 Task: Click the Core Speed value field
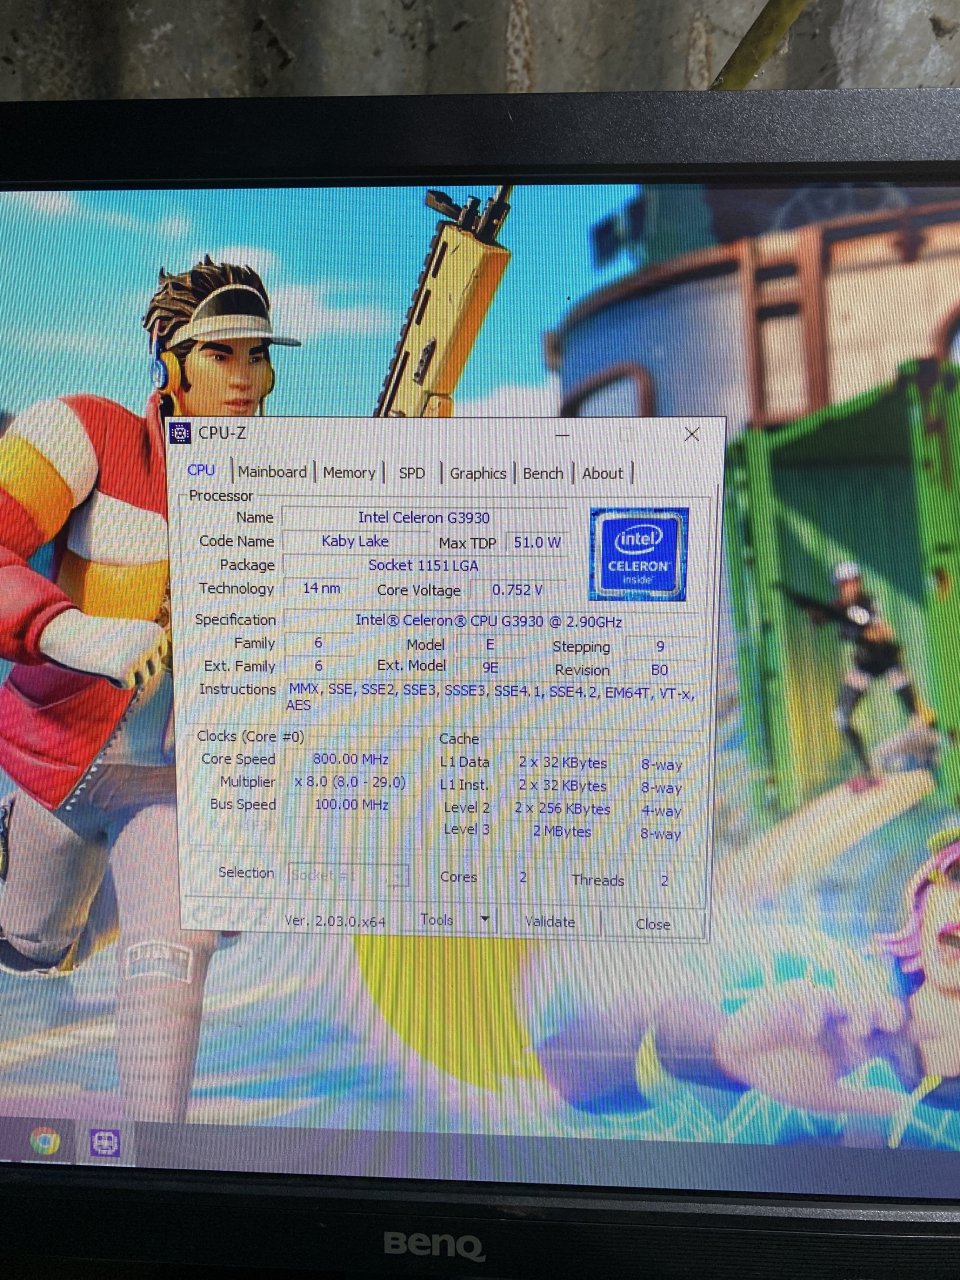pos(351,759)
